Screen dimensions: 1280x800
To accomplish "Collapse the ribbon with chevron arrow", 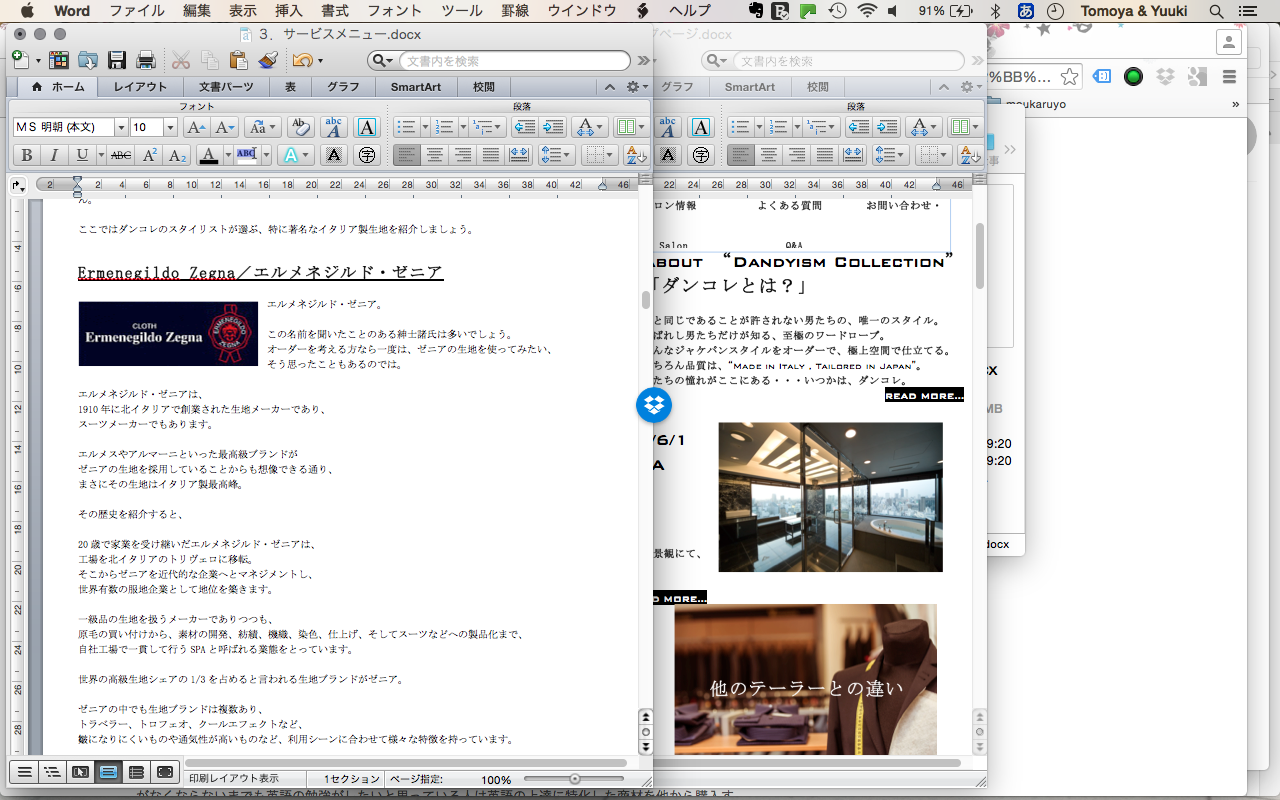I will pyautogui.click(x=610, y=87).
